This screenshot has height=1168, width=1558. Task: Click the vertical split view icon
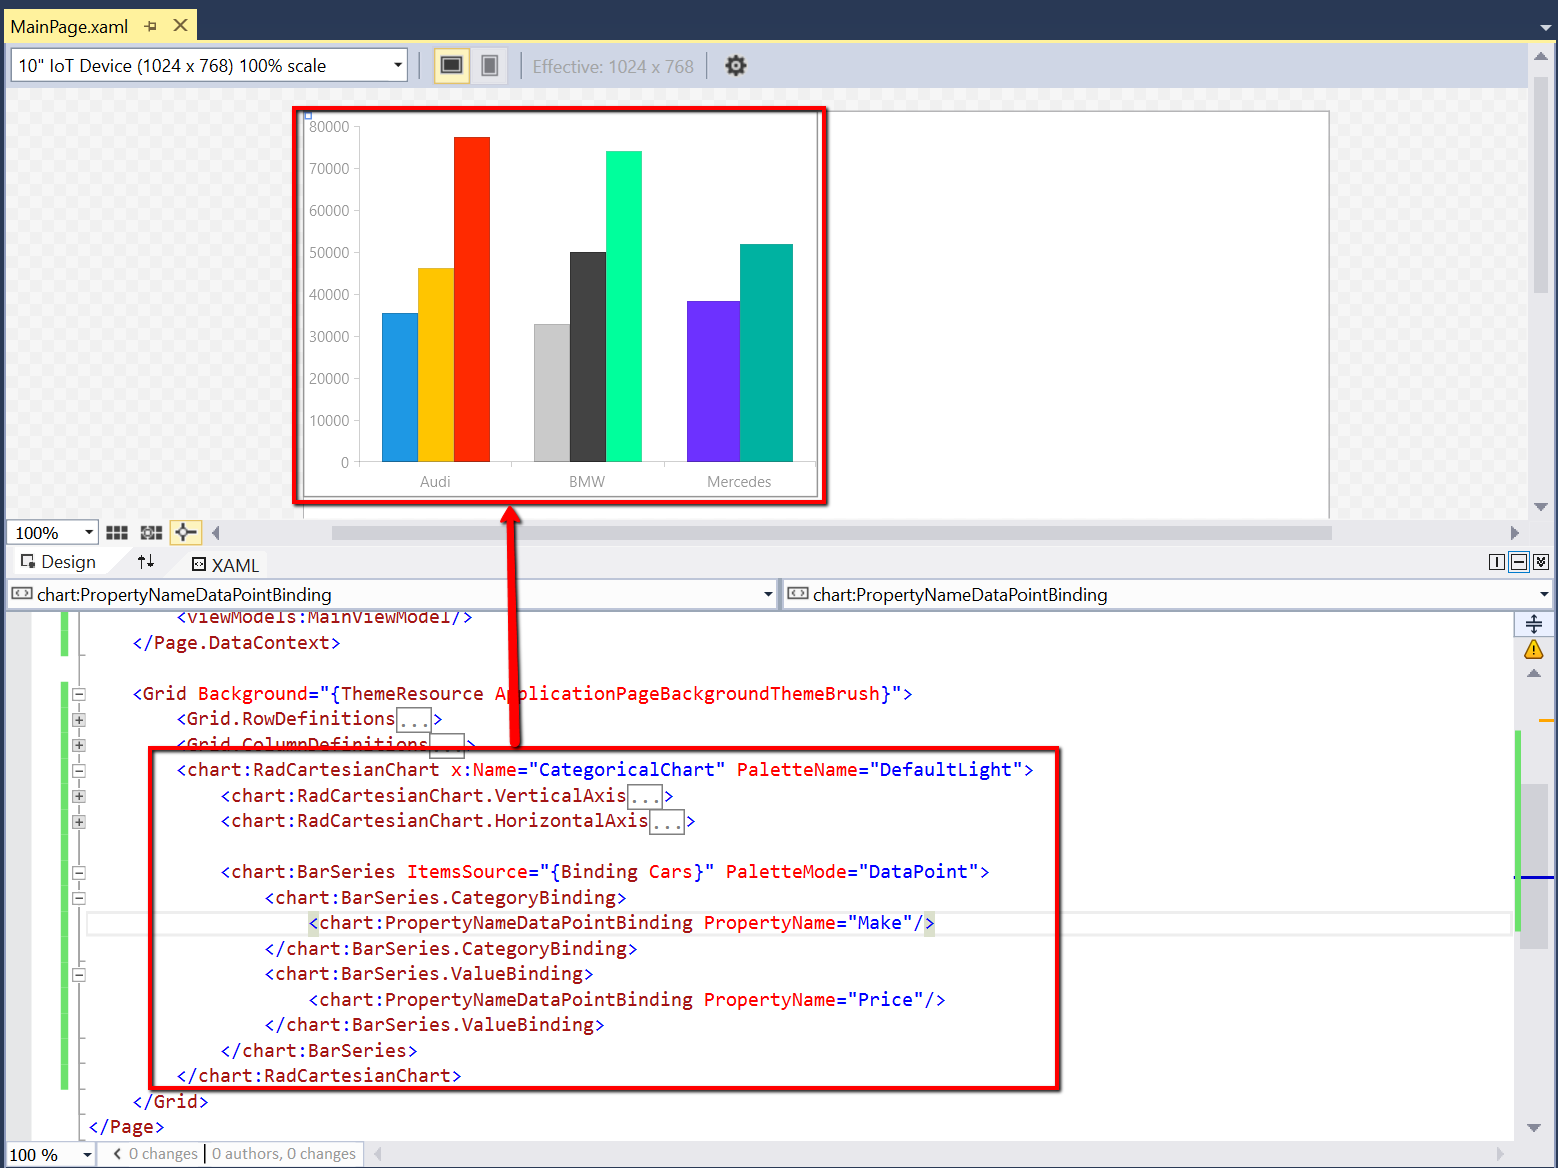coord(1496,562)
